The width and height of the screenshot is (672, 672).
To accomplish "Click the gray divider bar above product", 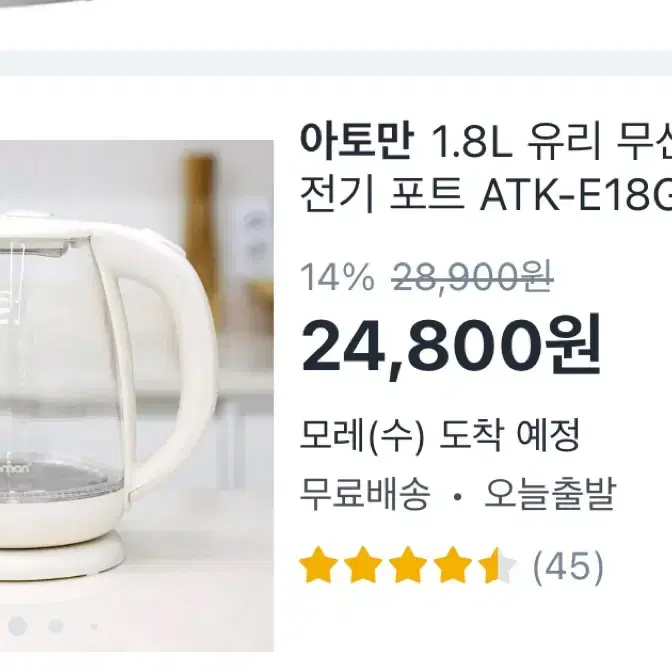I will click(x=336, y=63).
